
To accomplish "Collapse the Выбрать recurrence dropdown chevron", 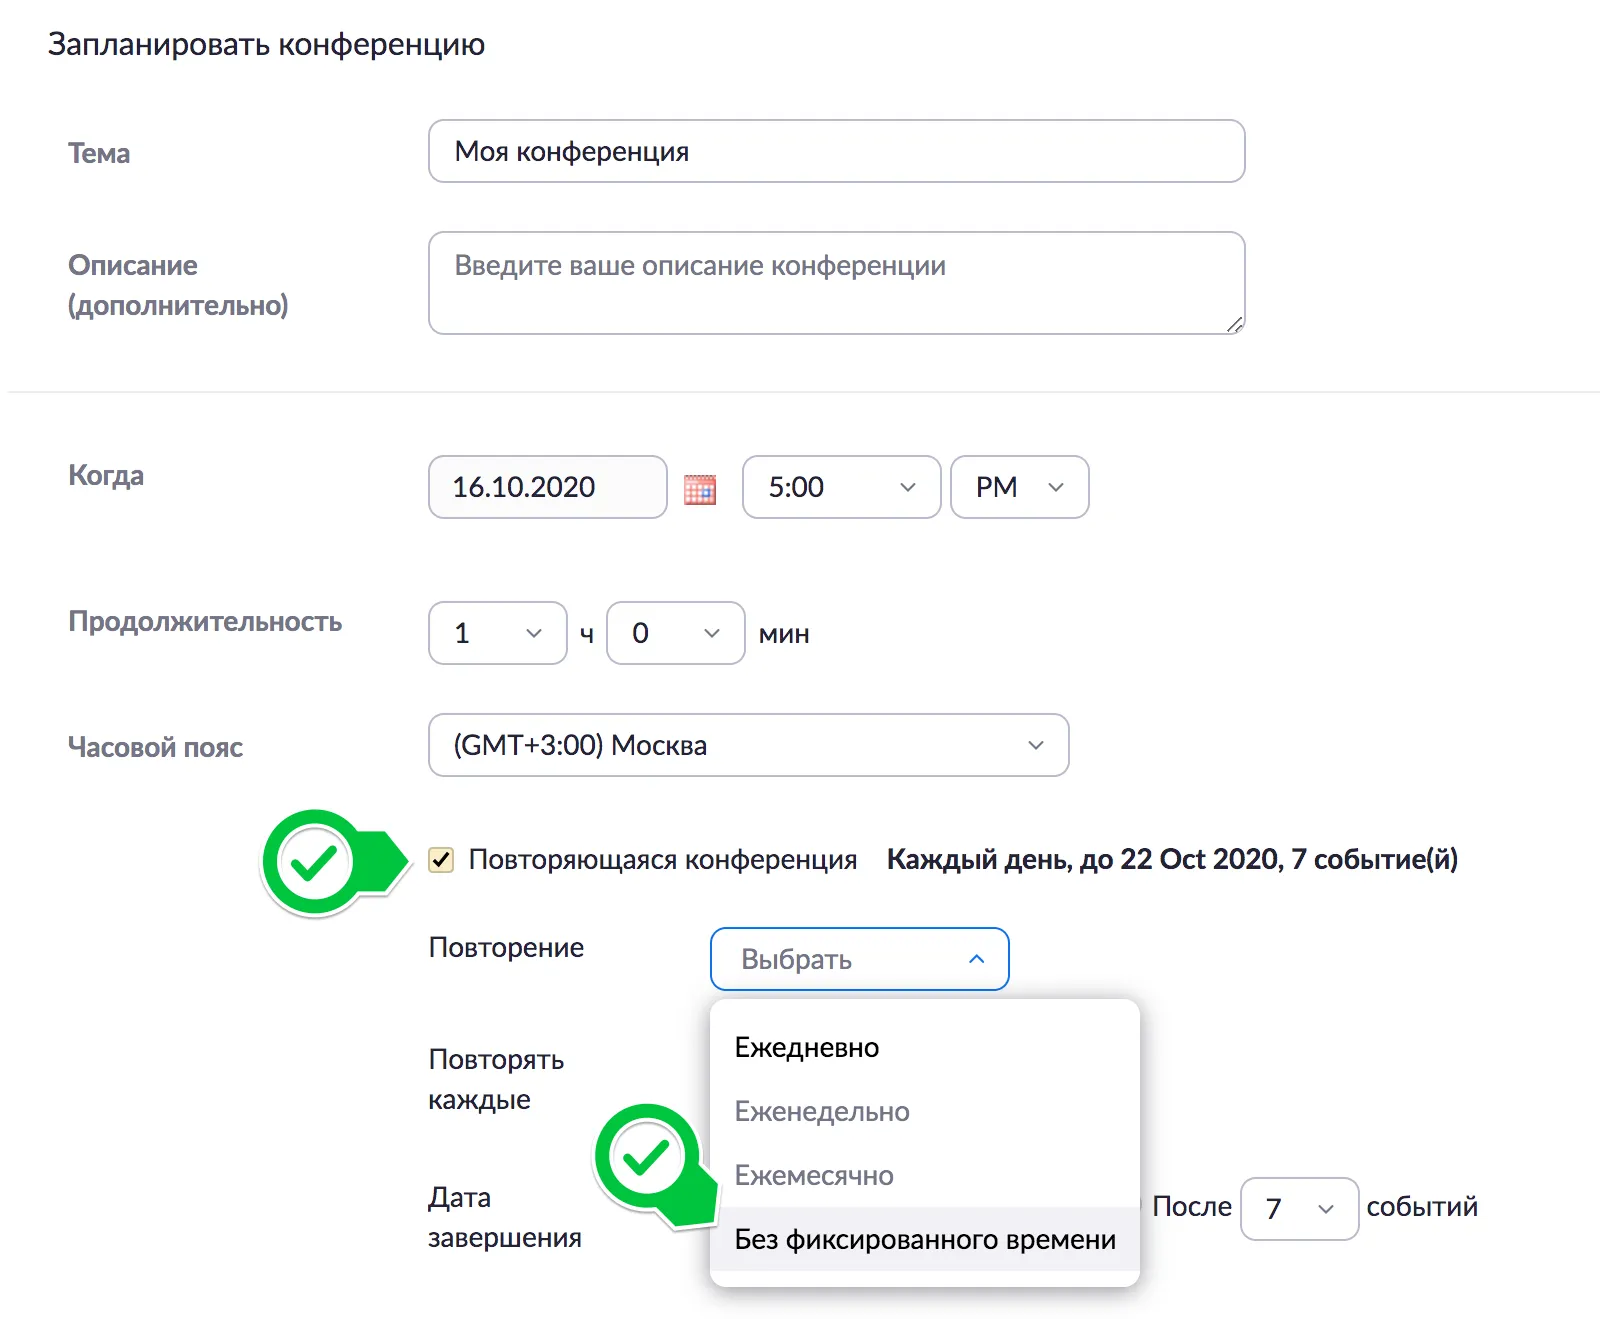I will coord(977,959).
